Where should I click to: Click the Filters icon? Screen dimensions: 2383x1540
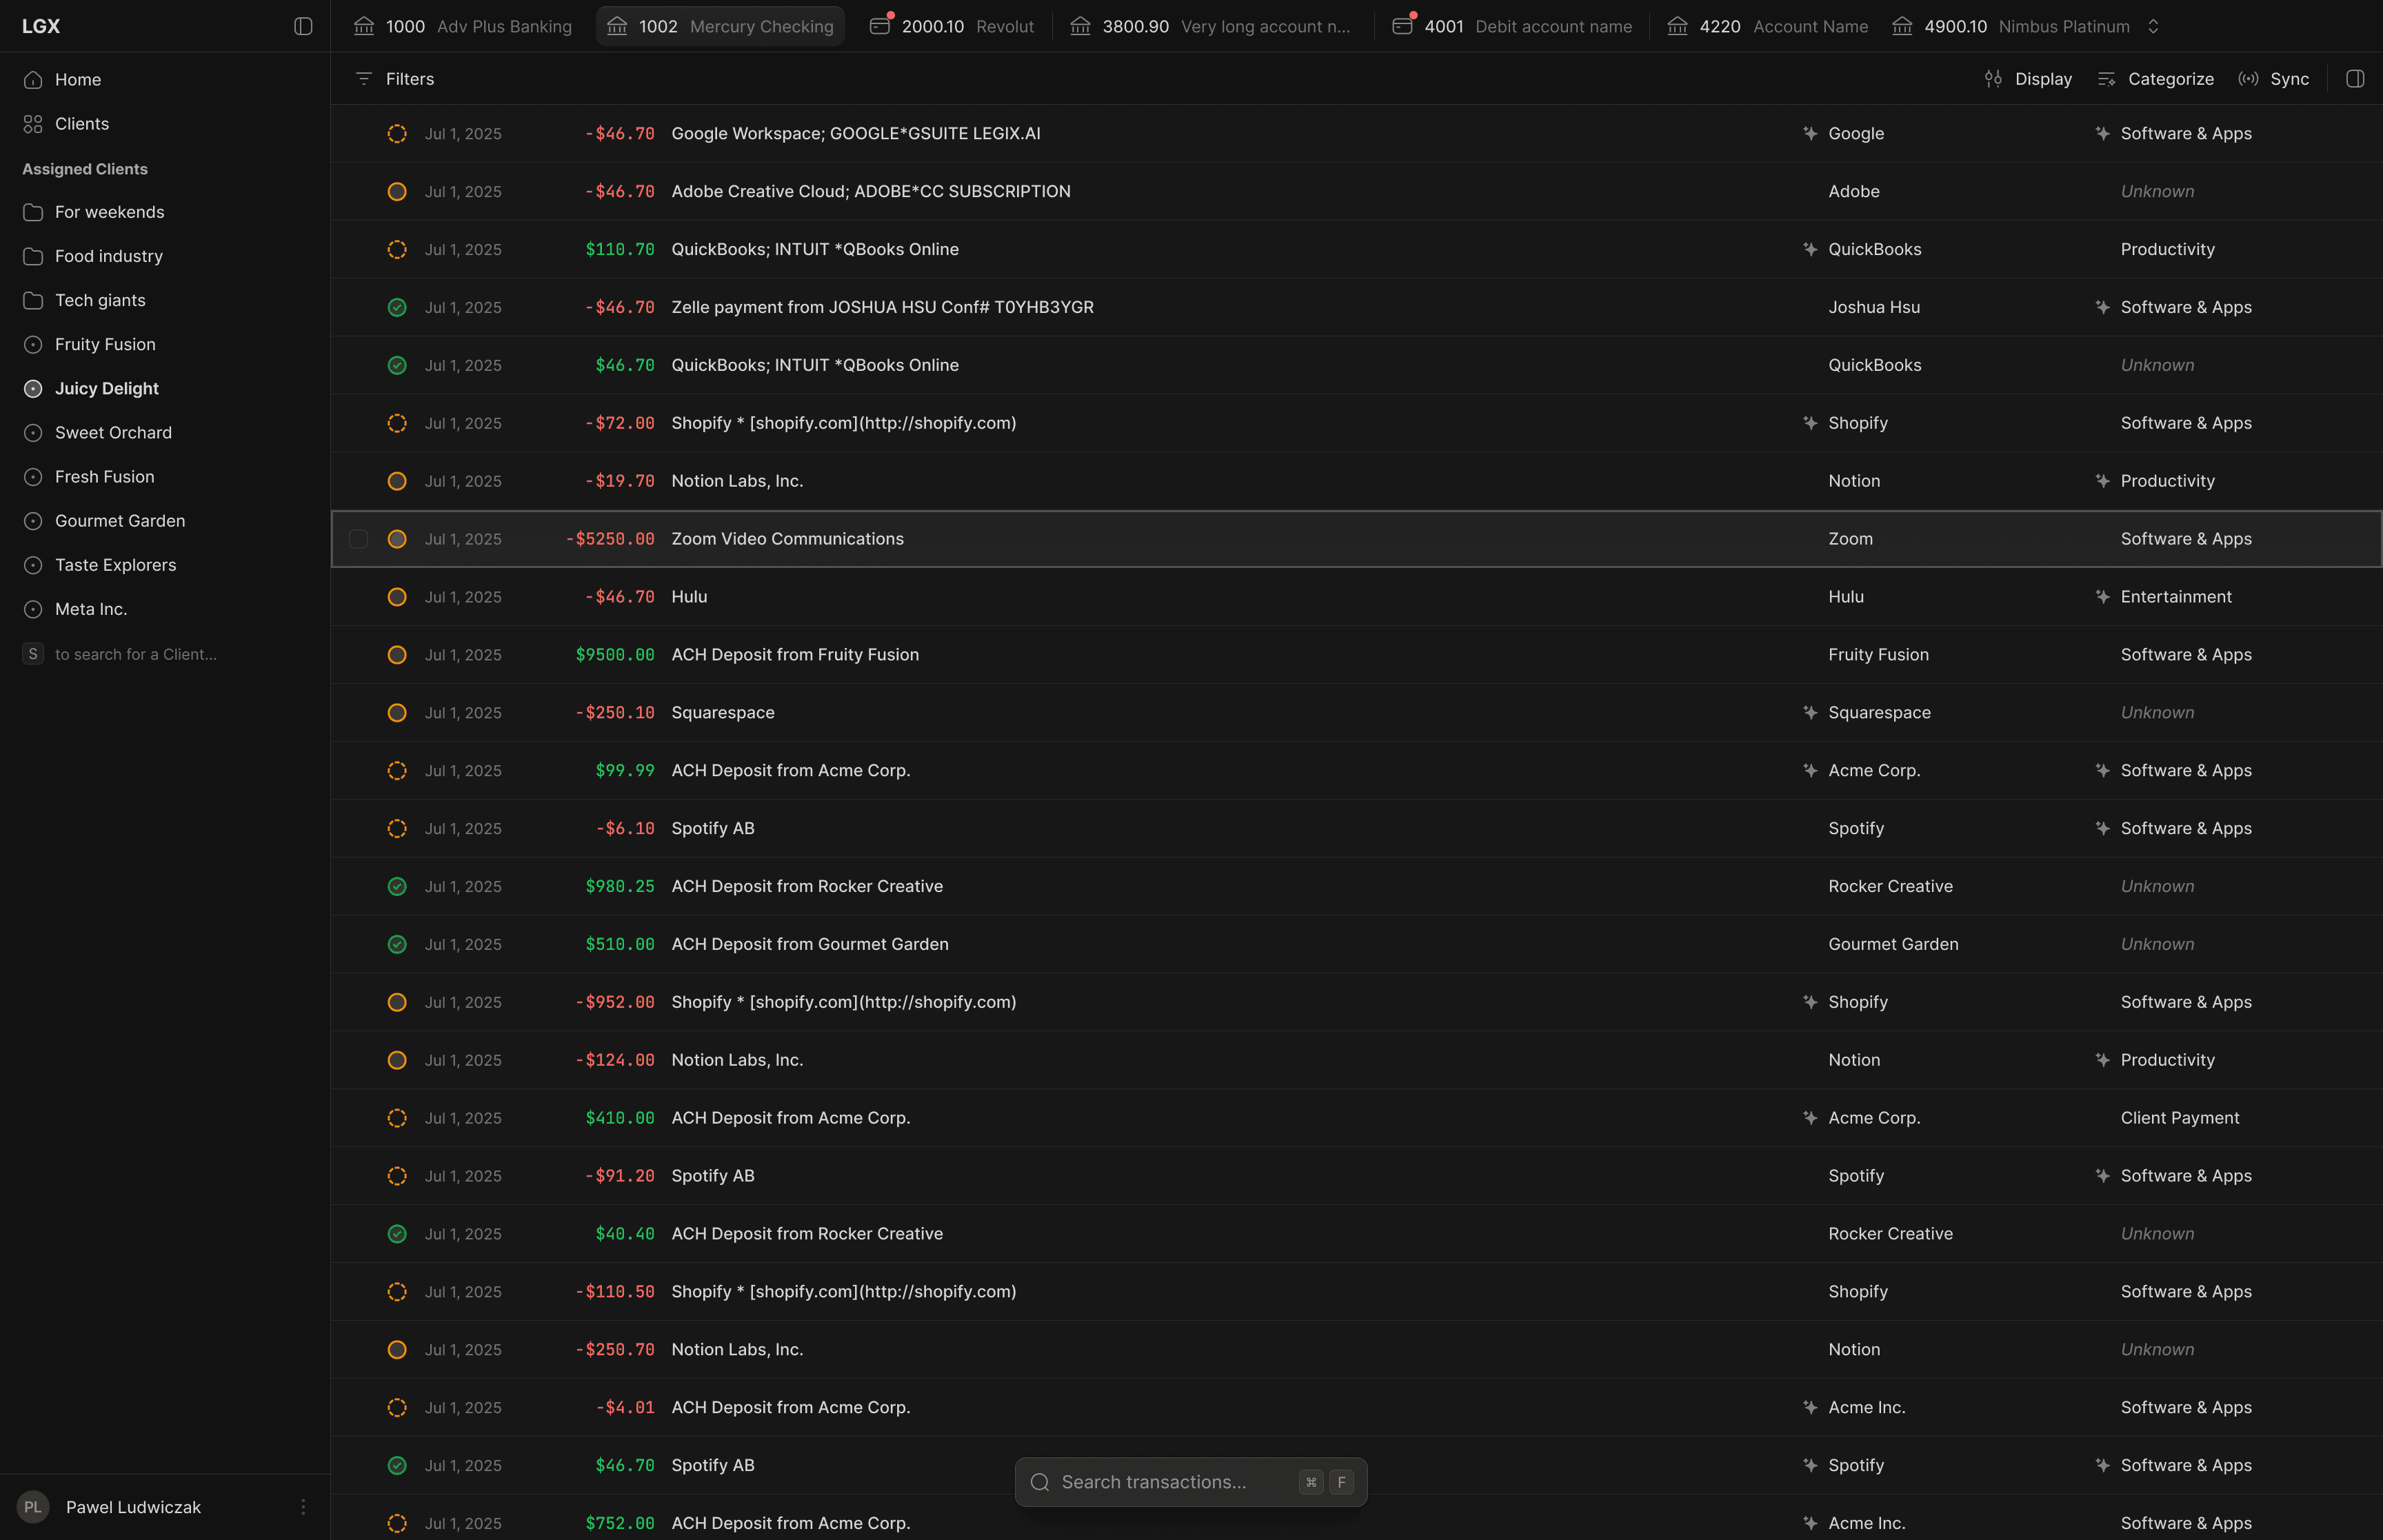[x=364, y=79]
